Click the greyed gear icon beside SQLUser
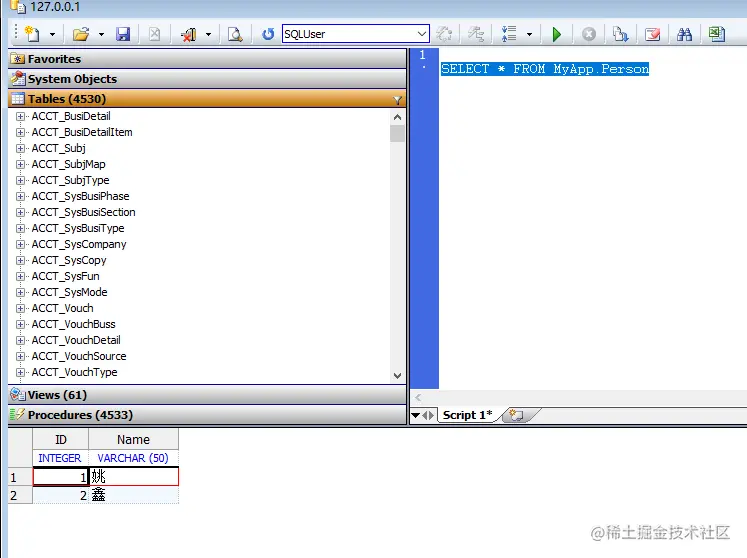Image resolution: width=747 pixels, height=558 pixels. (x=444, y=34)
